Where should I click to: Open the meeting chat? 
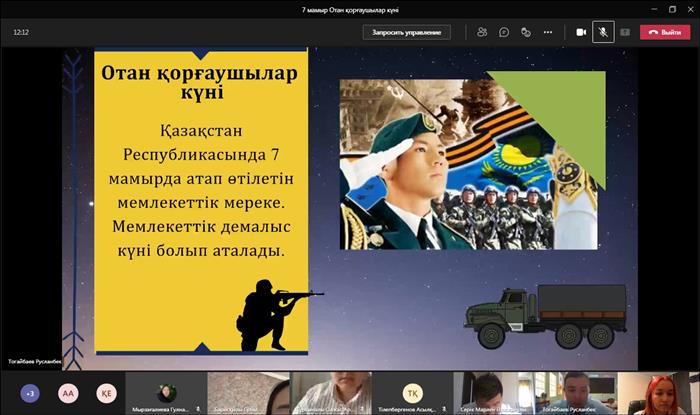pos(504,32)
